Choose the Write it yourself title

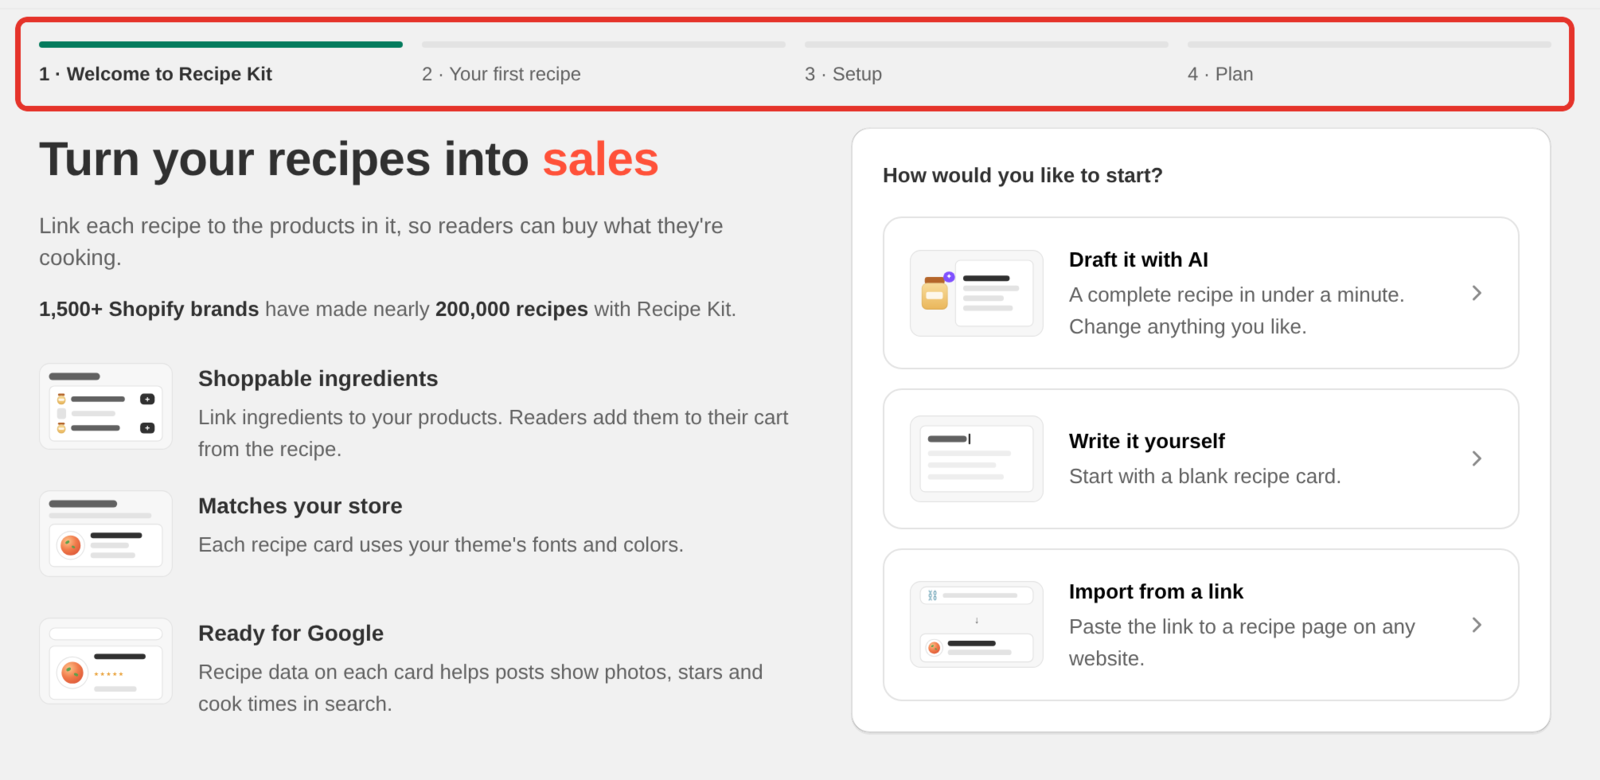tap(1147, 441)
